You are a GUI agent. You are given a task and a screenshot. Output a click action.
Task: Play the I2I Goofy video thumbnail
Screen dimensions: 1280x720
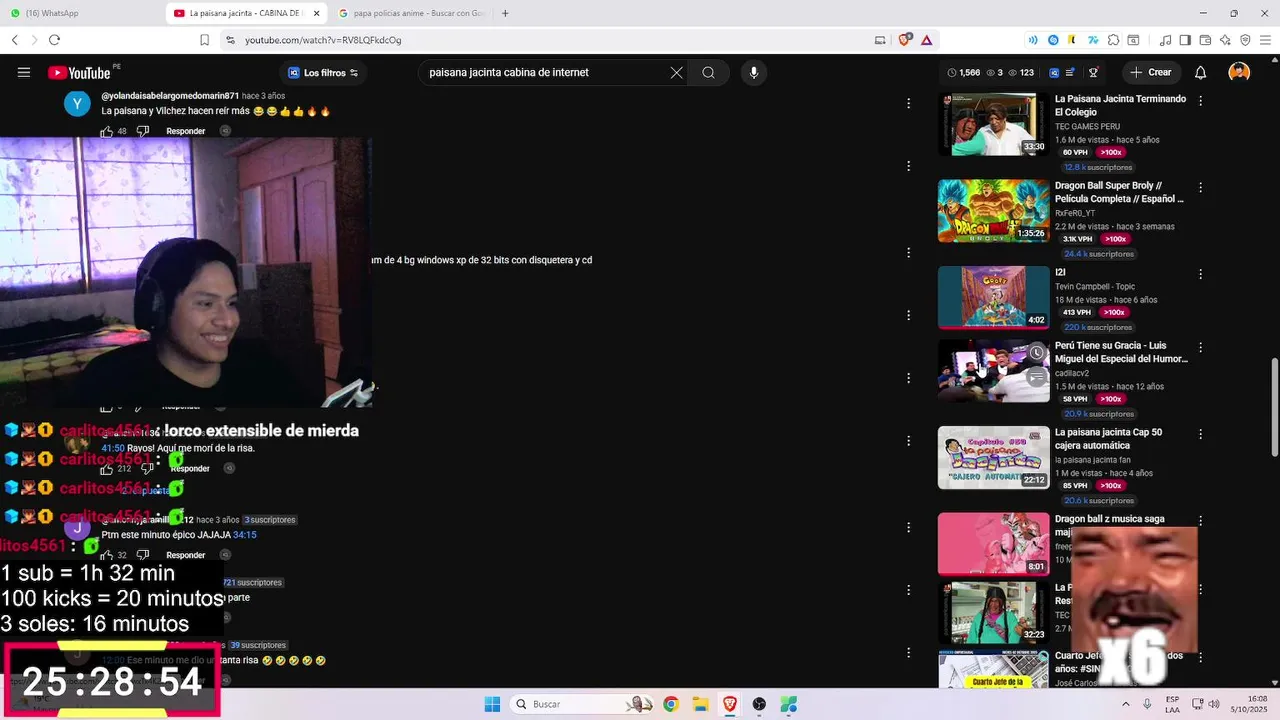tap(994, 298)
